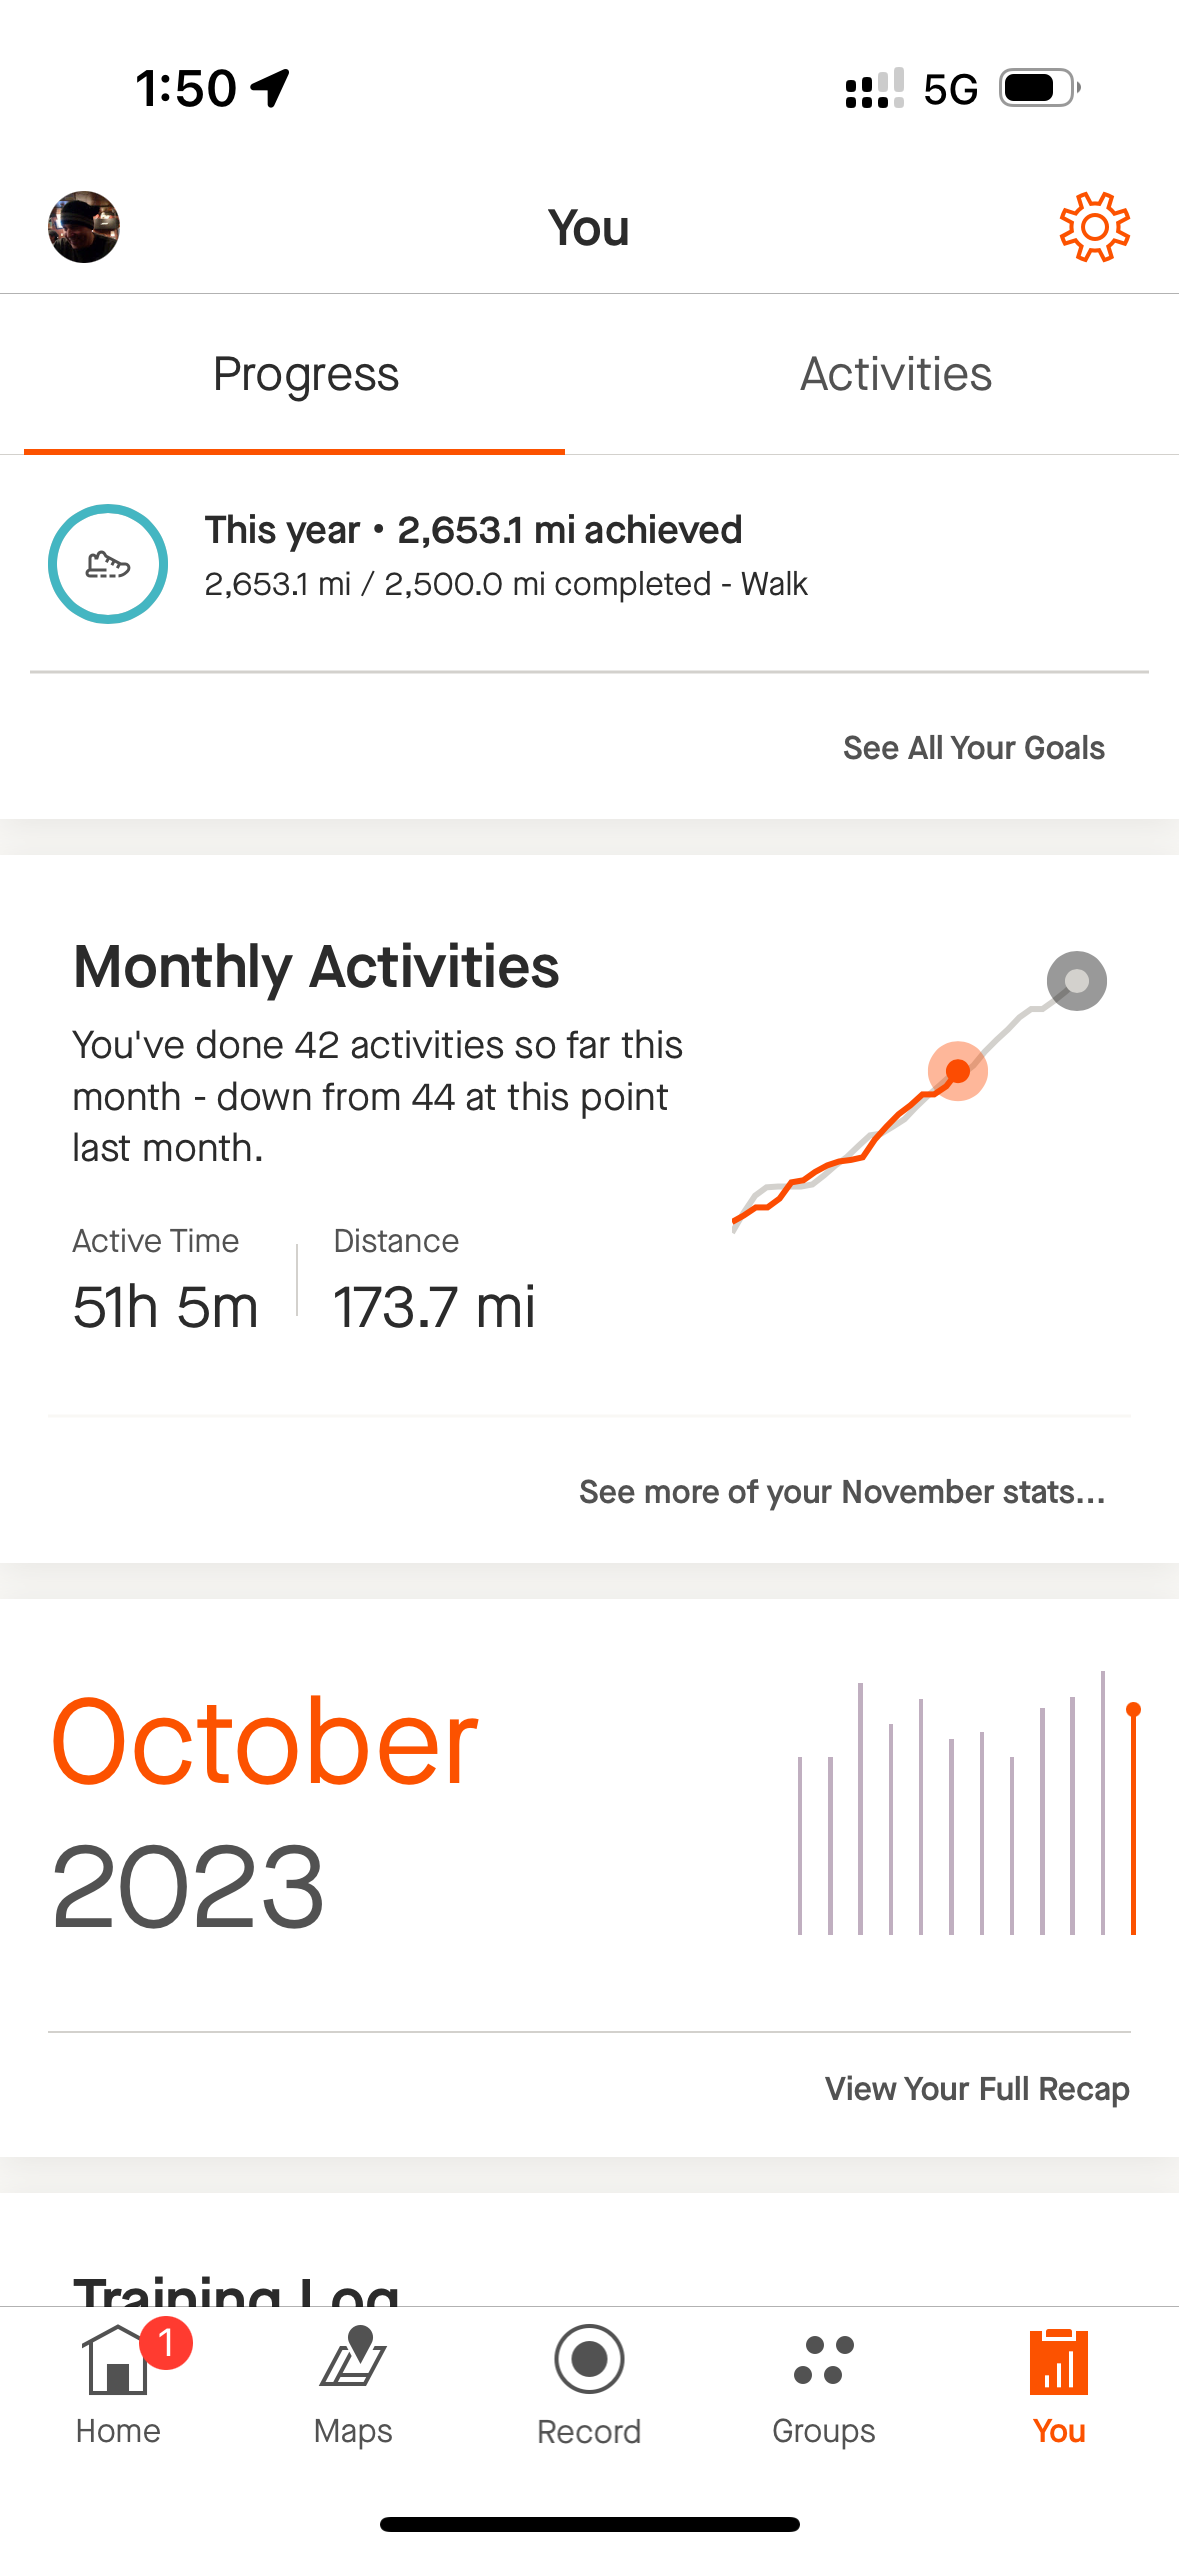1179x2556 pixels.
Task: Open the orange settings gear
Action: pos(1094,227)
